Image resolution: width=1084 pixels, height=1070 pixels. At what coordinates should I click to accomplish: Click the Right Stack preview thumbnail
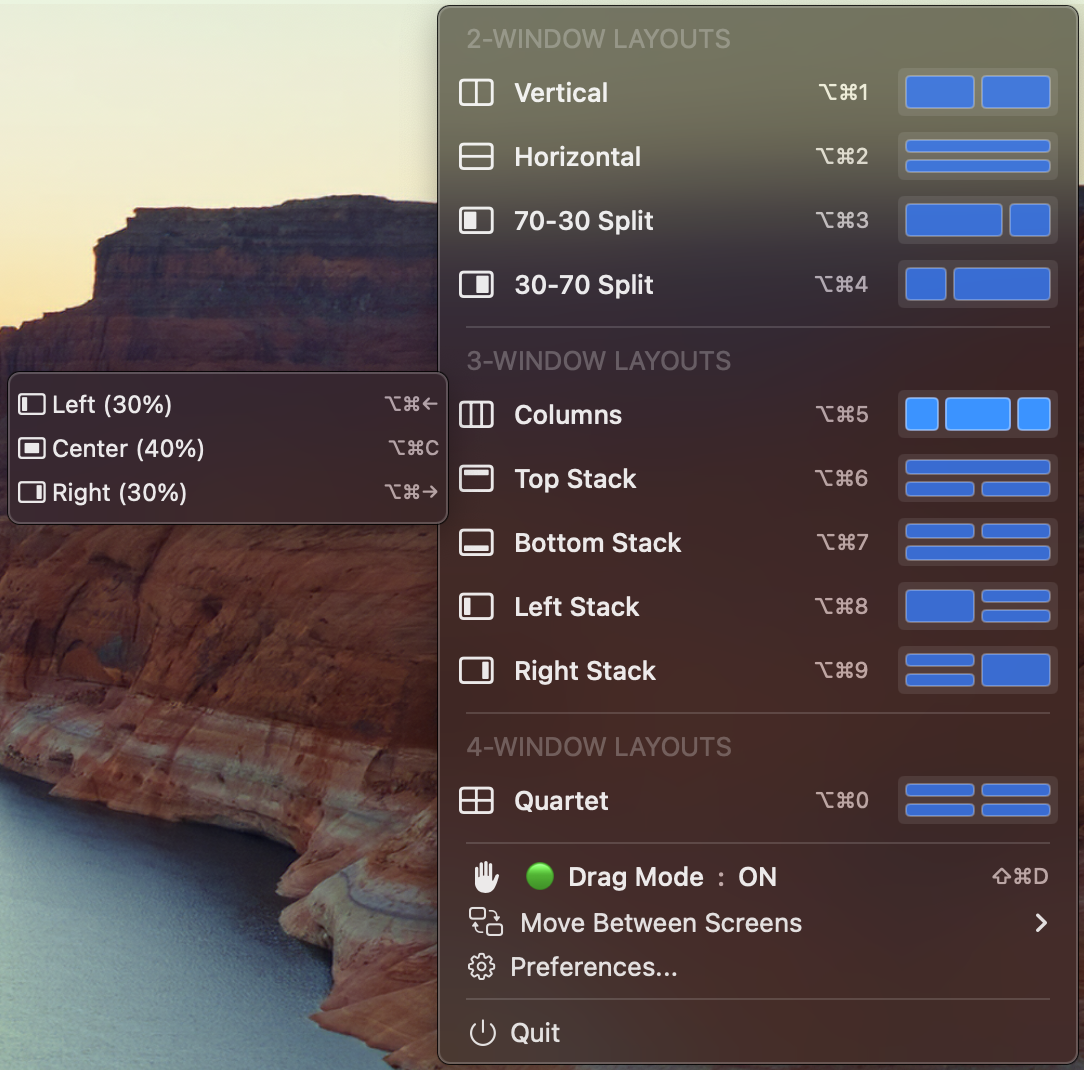[978, 670]
